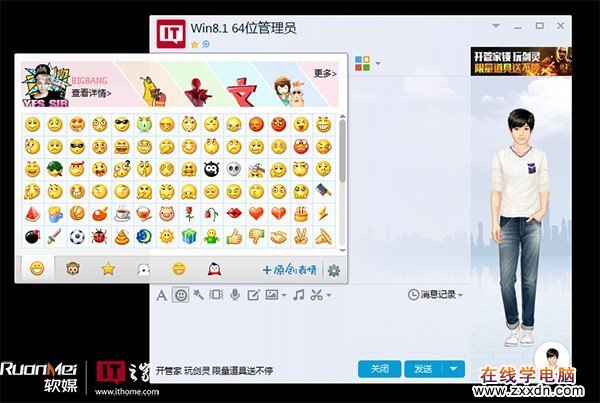The image size is (600, 403).
Task: Click the window shake icon
Action: [216, 295]
